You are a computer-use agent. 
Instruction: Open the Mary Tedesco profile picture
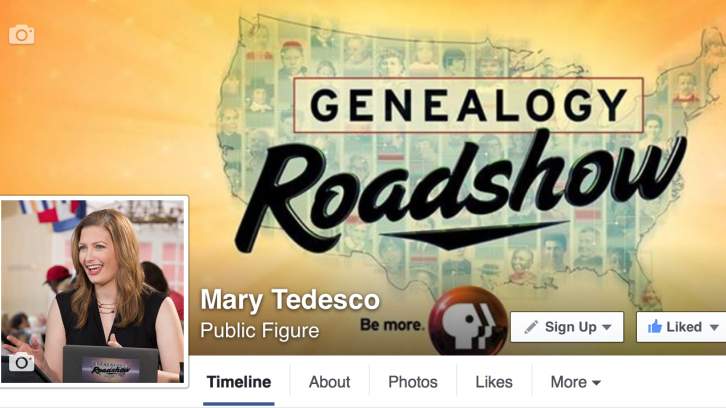coord(94,291)
